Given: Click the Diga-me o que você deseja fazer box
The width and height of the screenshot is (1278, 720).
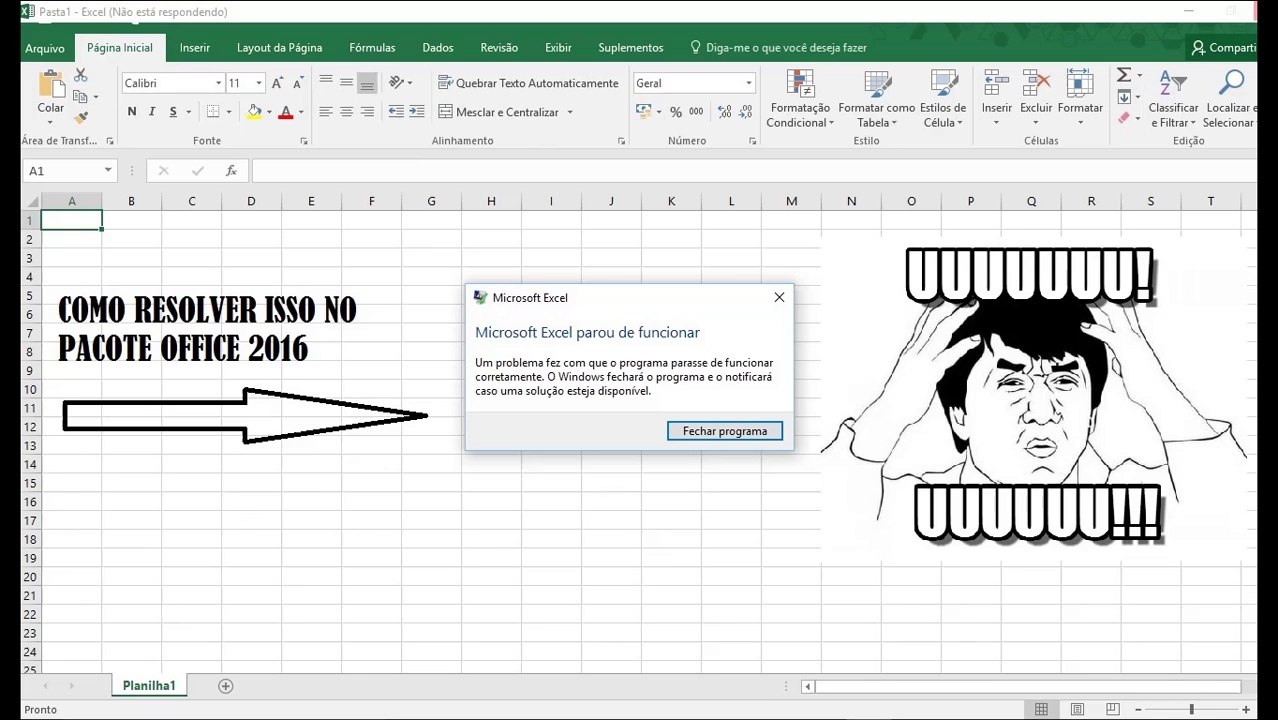Looking at the screenshot, I should pyautogui.click(x=778, y=47).
